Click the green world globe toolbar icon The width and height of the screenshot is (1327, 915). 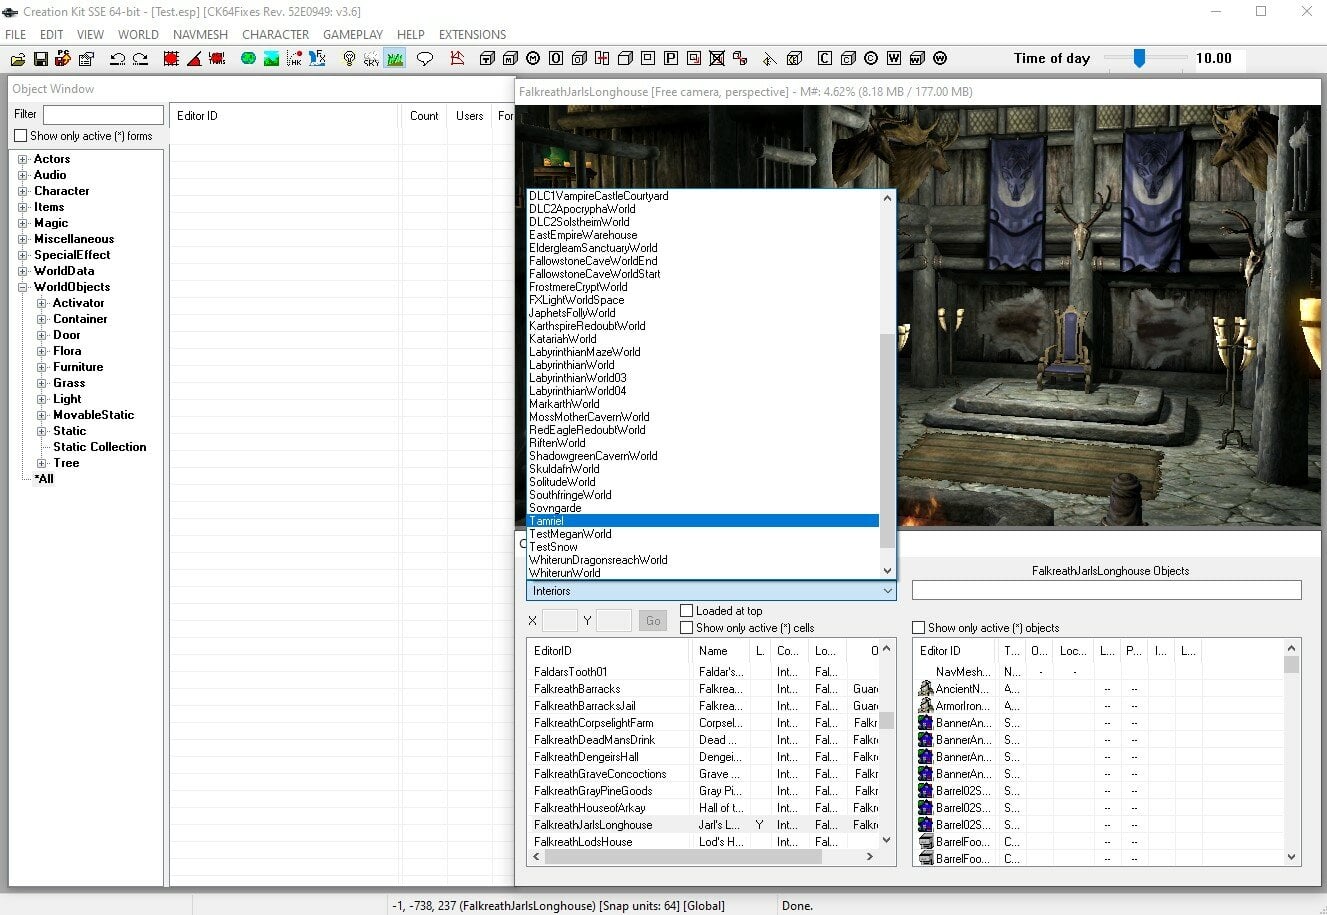pyautogui.click(x=248, y=59)
